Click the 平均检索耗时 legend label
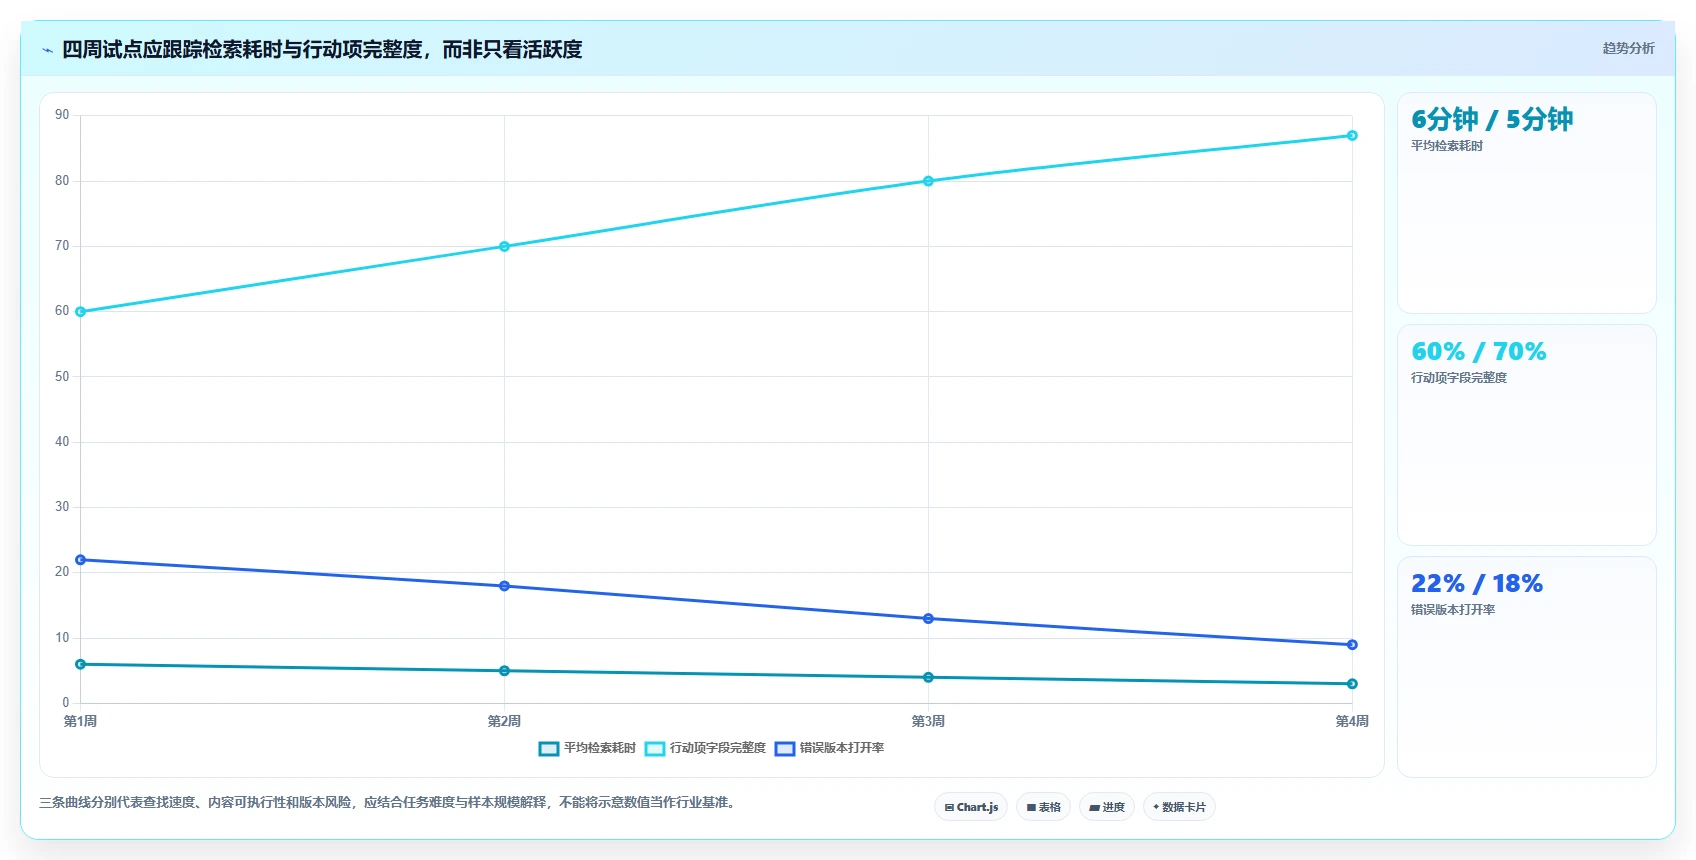The width and height of the screenshot is (1696, 860). 600,748
